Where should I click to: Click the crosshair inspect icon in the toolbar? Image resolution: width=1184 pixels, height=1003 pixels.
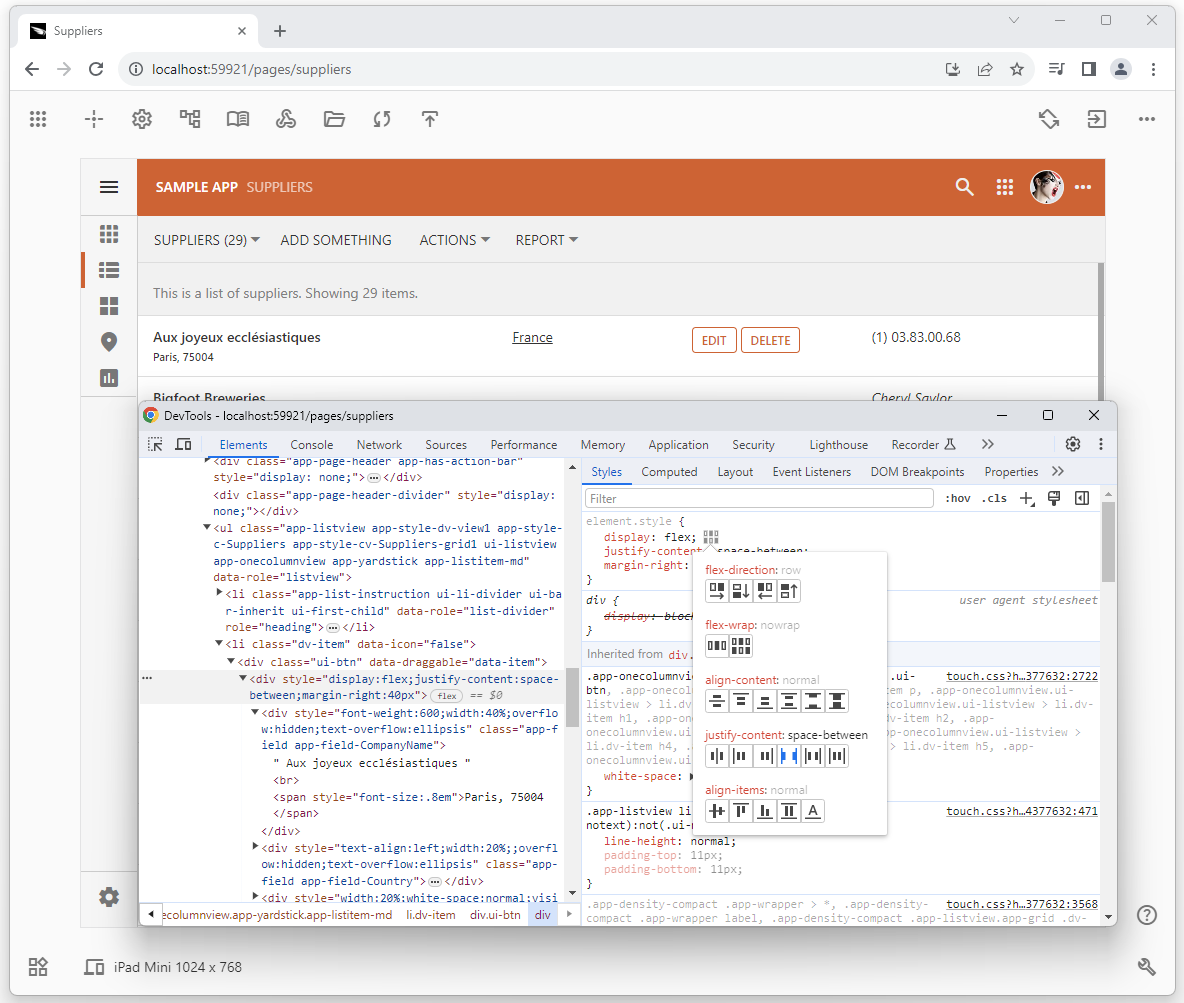coord(94,119)
